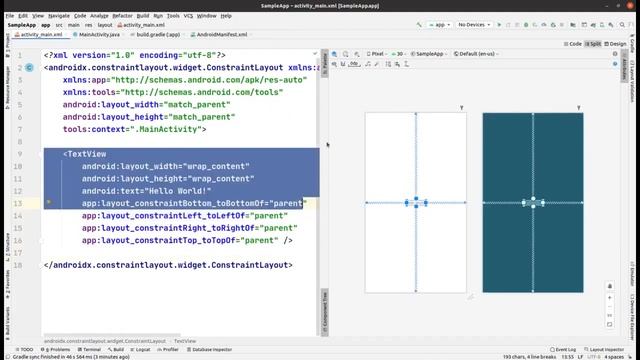640x360 pixels.
Task: Click the TextView breadcrumb
Action: [185, 341]
